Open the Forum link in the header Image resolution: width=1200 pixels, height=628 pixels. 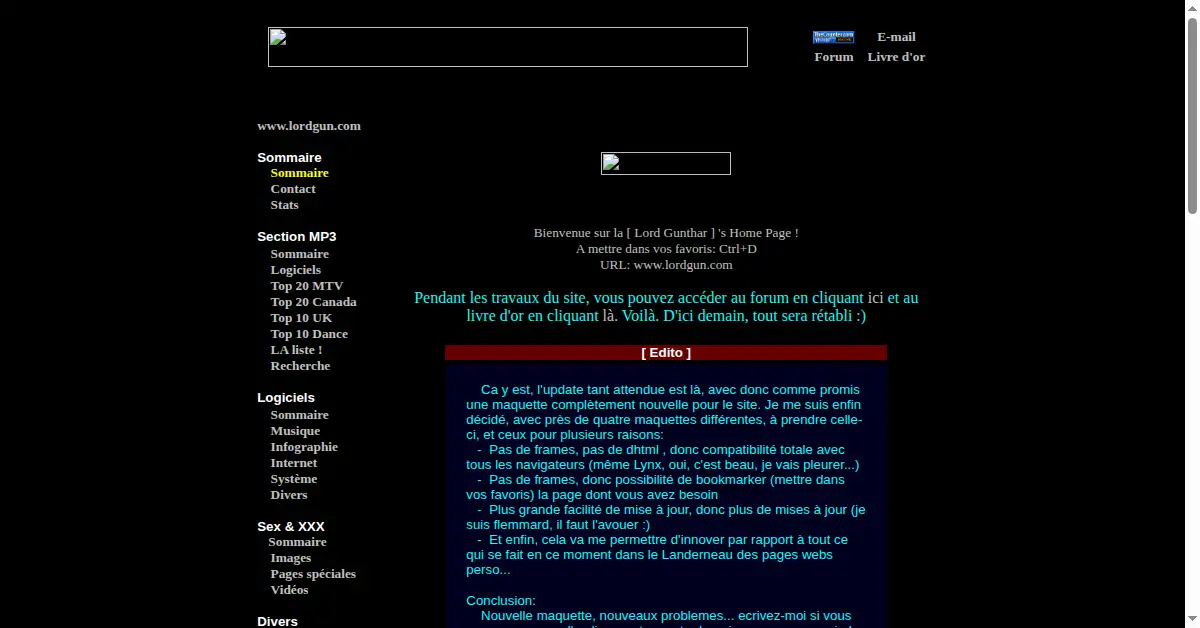point(834,57)
